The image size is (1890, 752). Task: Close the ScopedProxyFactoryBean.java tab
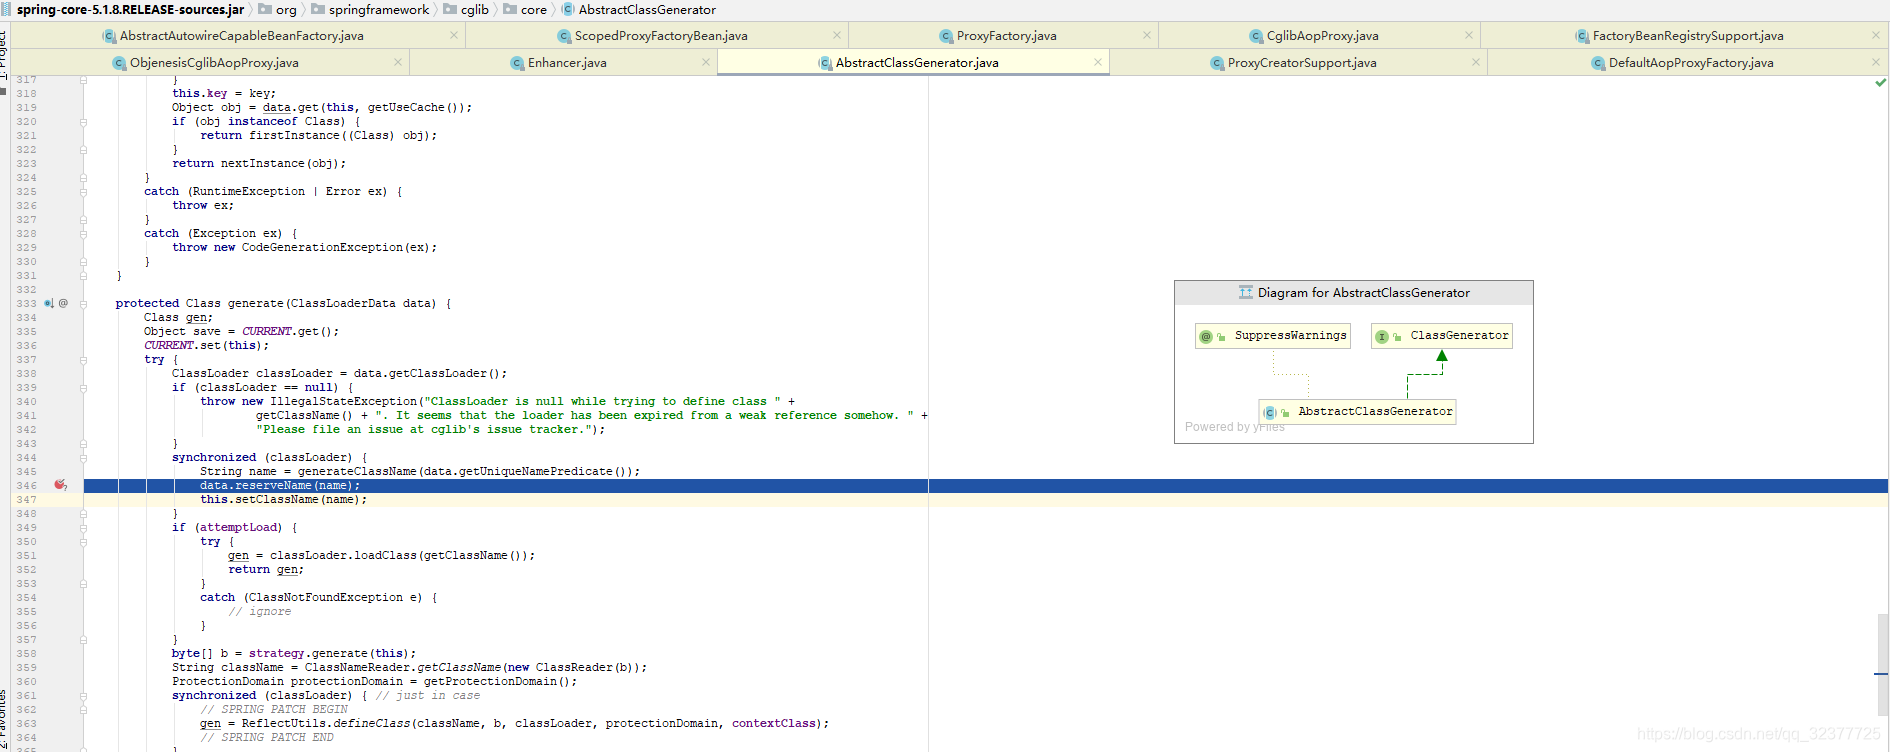[837, 35]
